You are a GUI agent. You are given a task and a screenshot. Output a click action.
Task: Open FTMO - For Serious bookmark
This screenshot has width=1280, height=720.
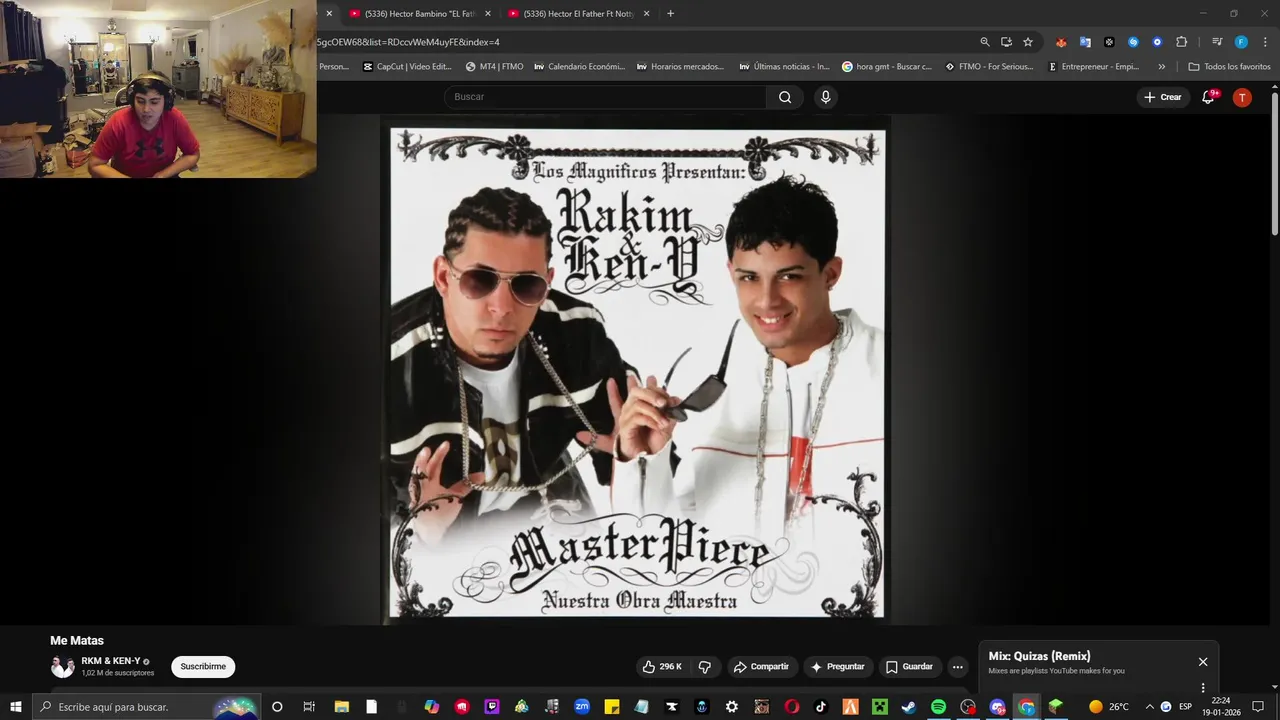[x=990, y=67]
